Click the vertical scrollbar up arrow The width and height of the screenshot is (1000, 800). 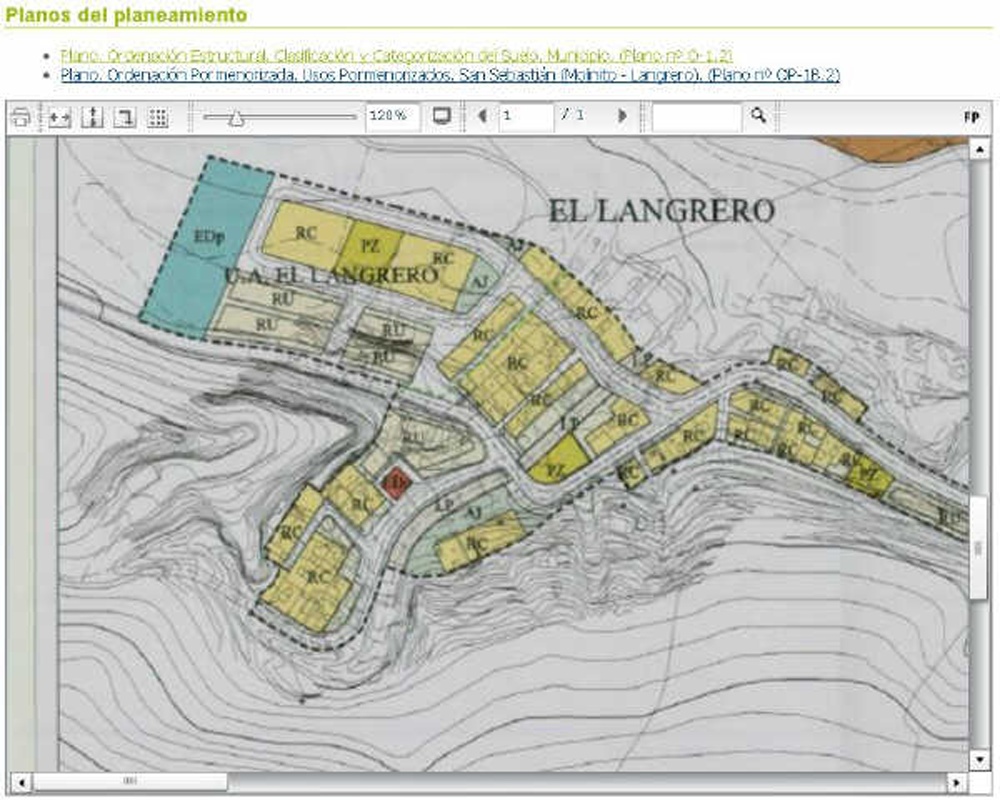(x=980, y=148)
